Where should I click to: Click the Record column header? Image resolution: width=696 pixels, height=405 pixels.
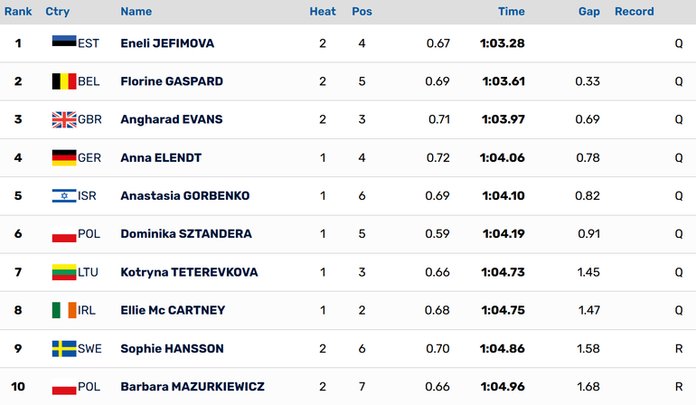click(x=634, y=12)
